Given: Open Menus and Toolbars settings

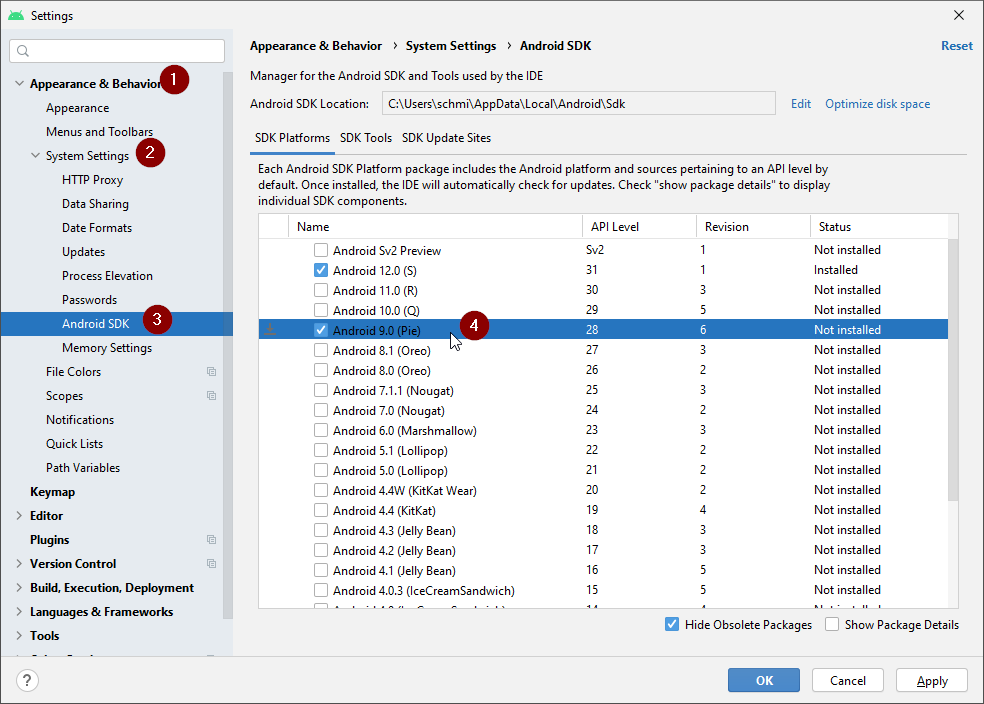Looking at the screenshot, I should tap(99, 132).
